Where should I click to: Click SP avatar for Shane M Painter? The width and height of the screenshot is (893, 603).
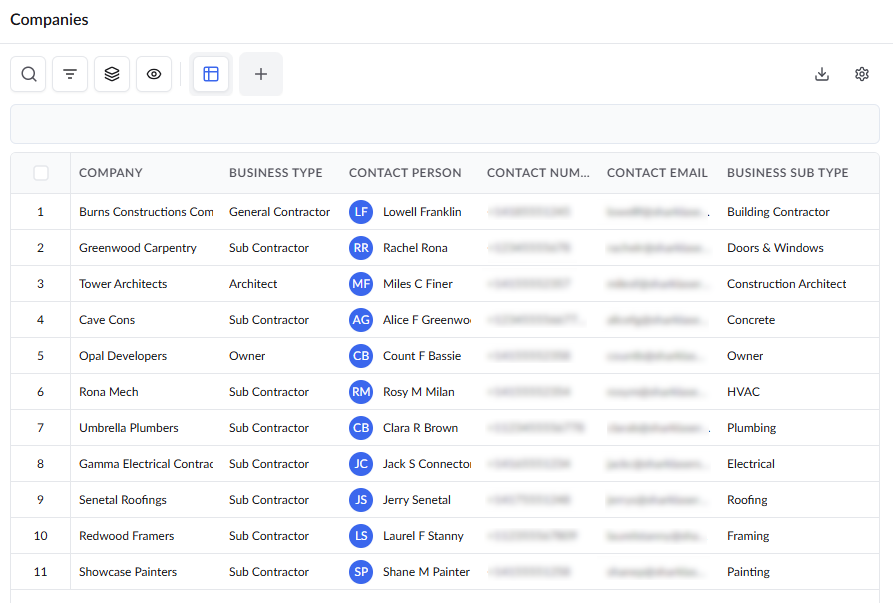(361, 572)
